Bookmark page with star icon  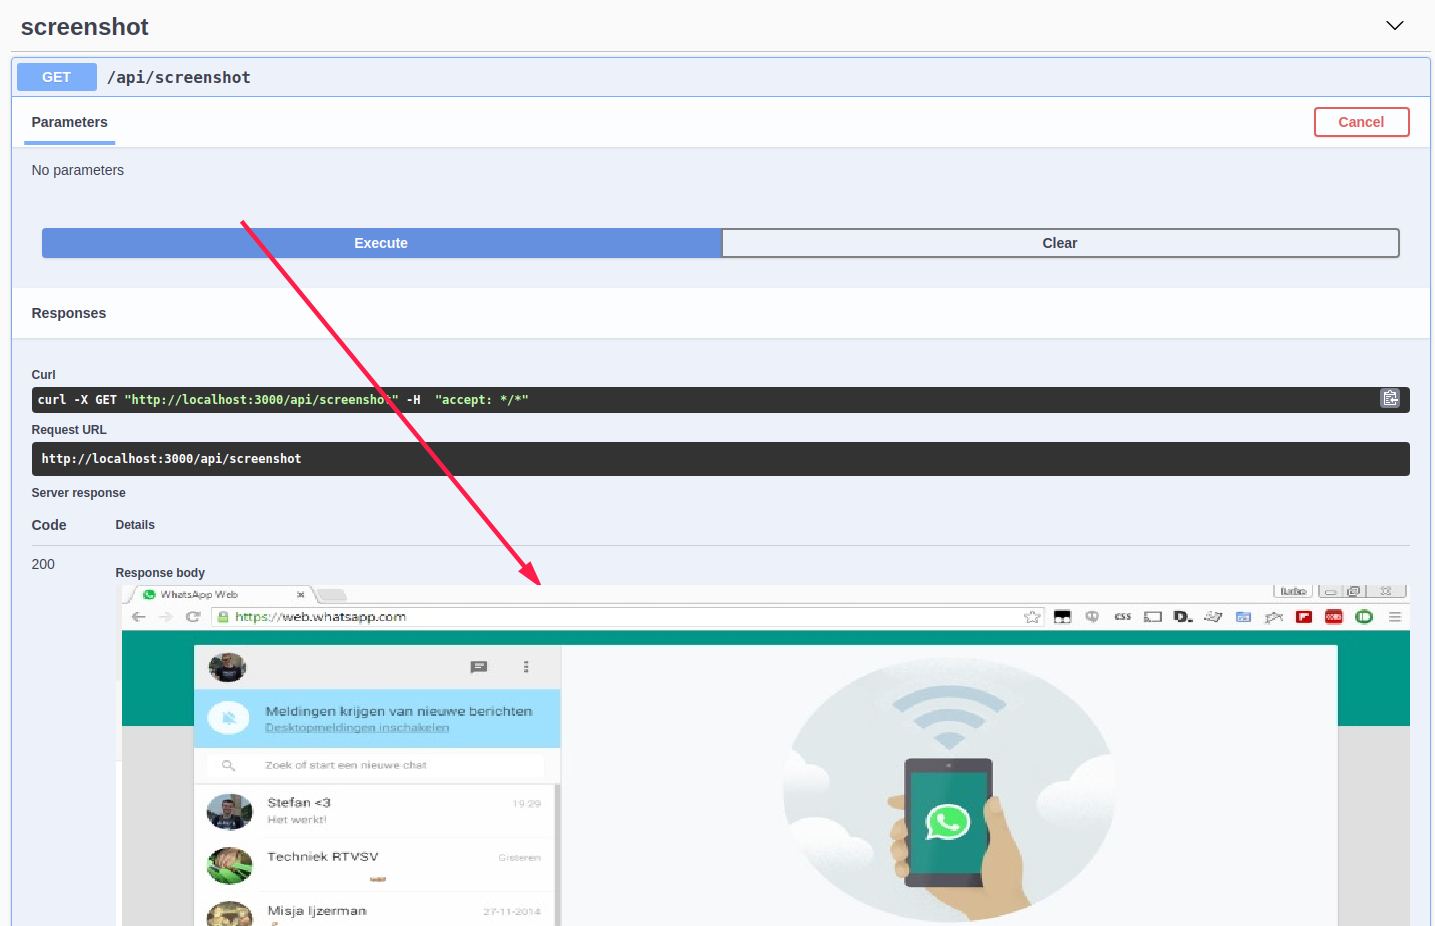(1032, 617)
